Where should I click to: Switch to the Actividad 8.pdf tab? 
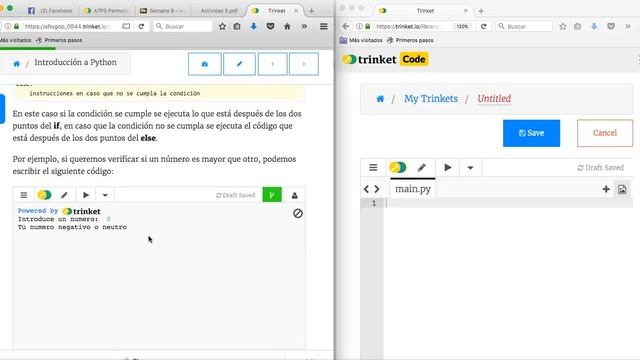[218, 11]
